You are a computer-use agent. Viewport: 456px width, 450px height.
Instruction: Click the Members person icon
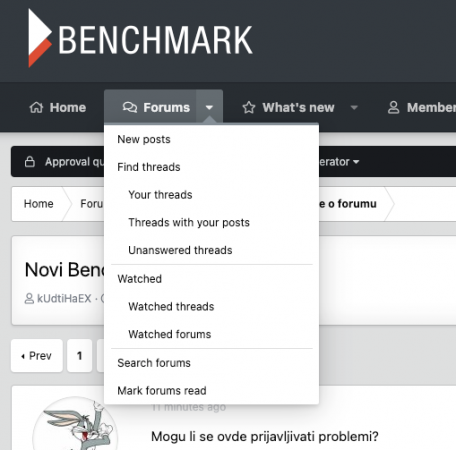[394, 107]
